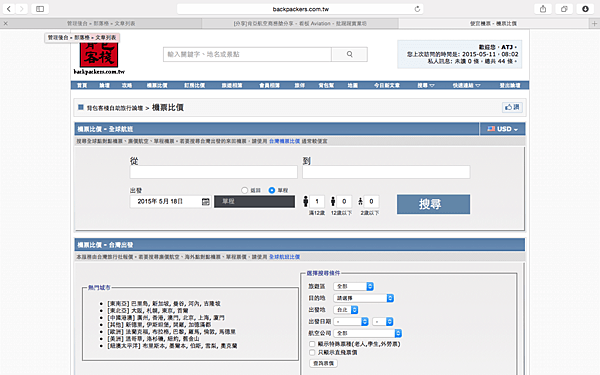Viewport: 600px width, 375px height.
Task: Open the calendar icon date picker
Action: [x=205, y=202]
